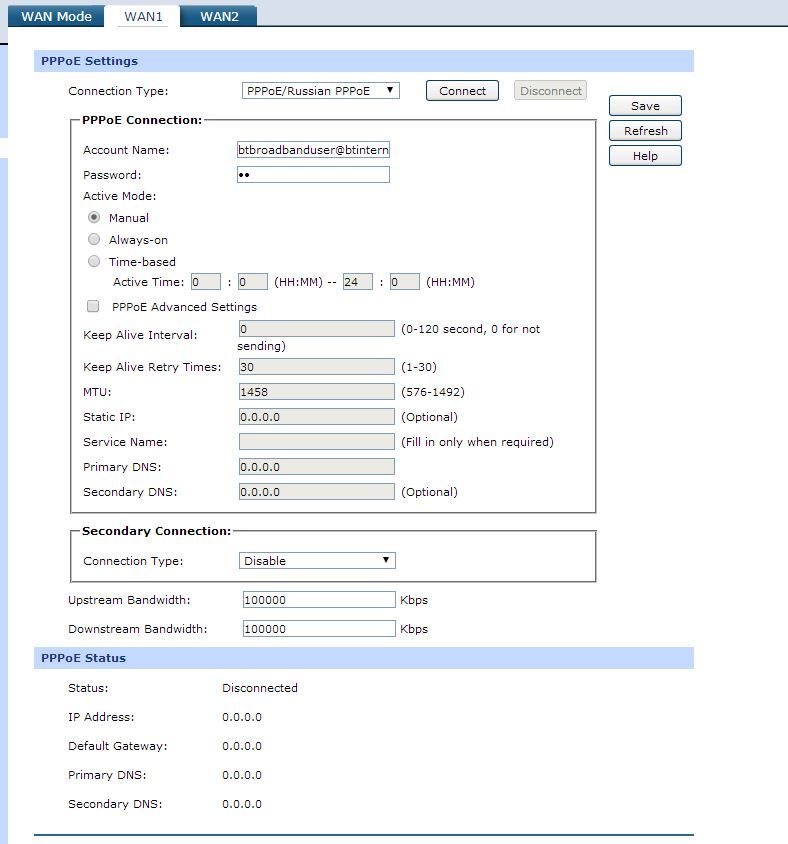Click the Upstream Bandwidth field
The image size is (788, 844).
click(x=319, y=600)
